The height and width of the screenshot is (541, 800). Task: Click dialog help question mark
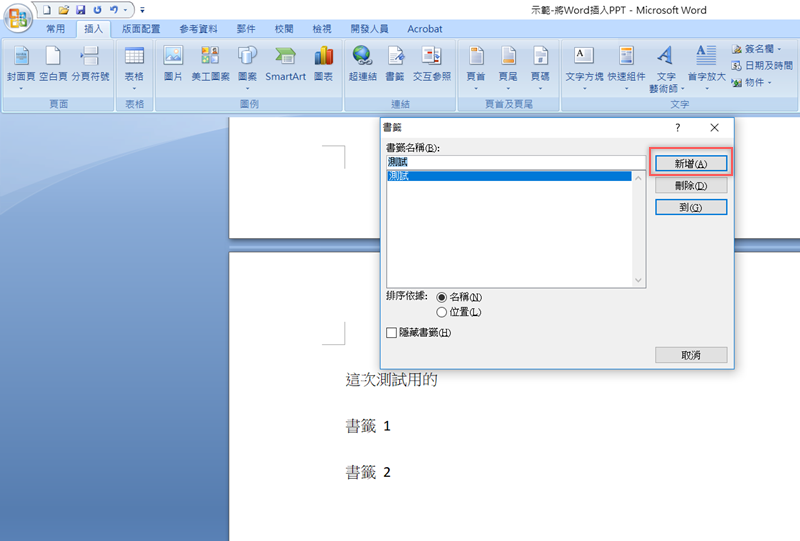point(678,128)
